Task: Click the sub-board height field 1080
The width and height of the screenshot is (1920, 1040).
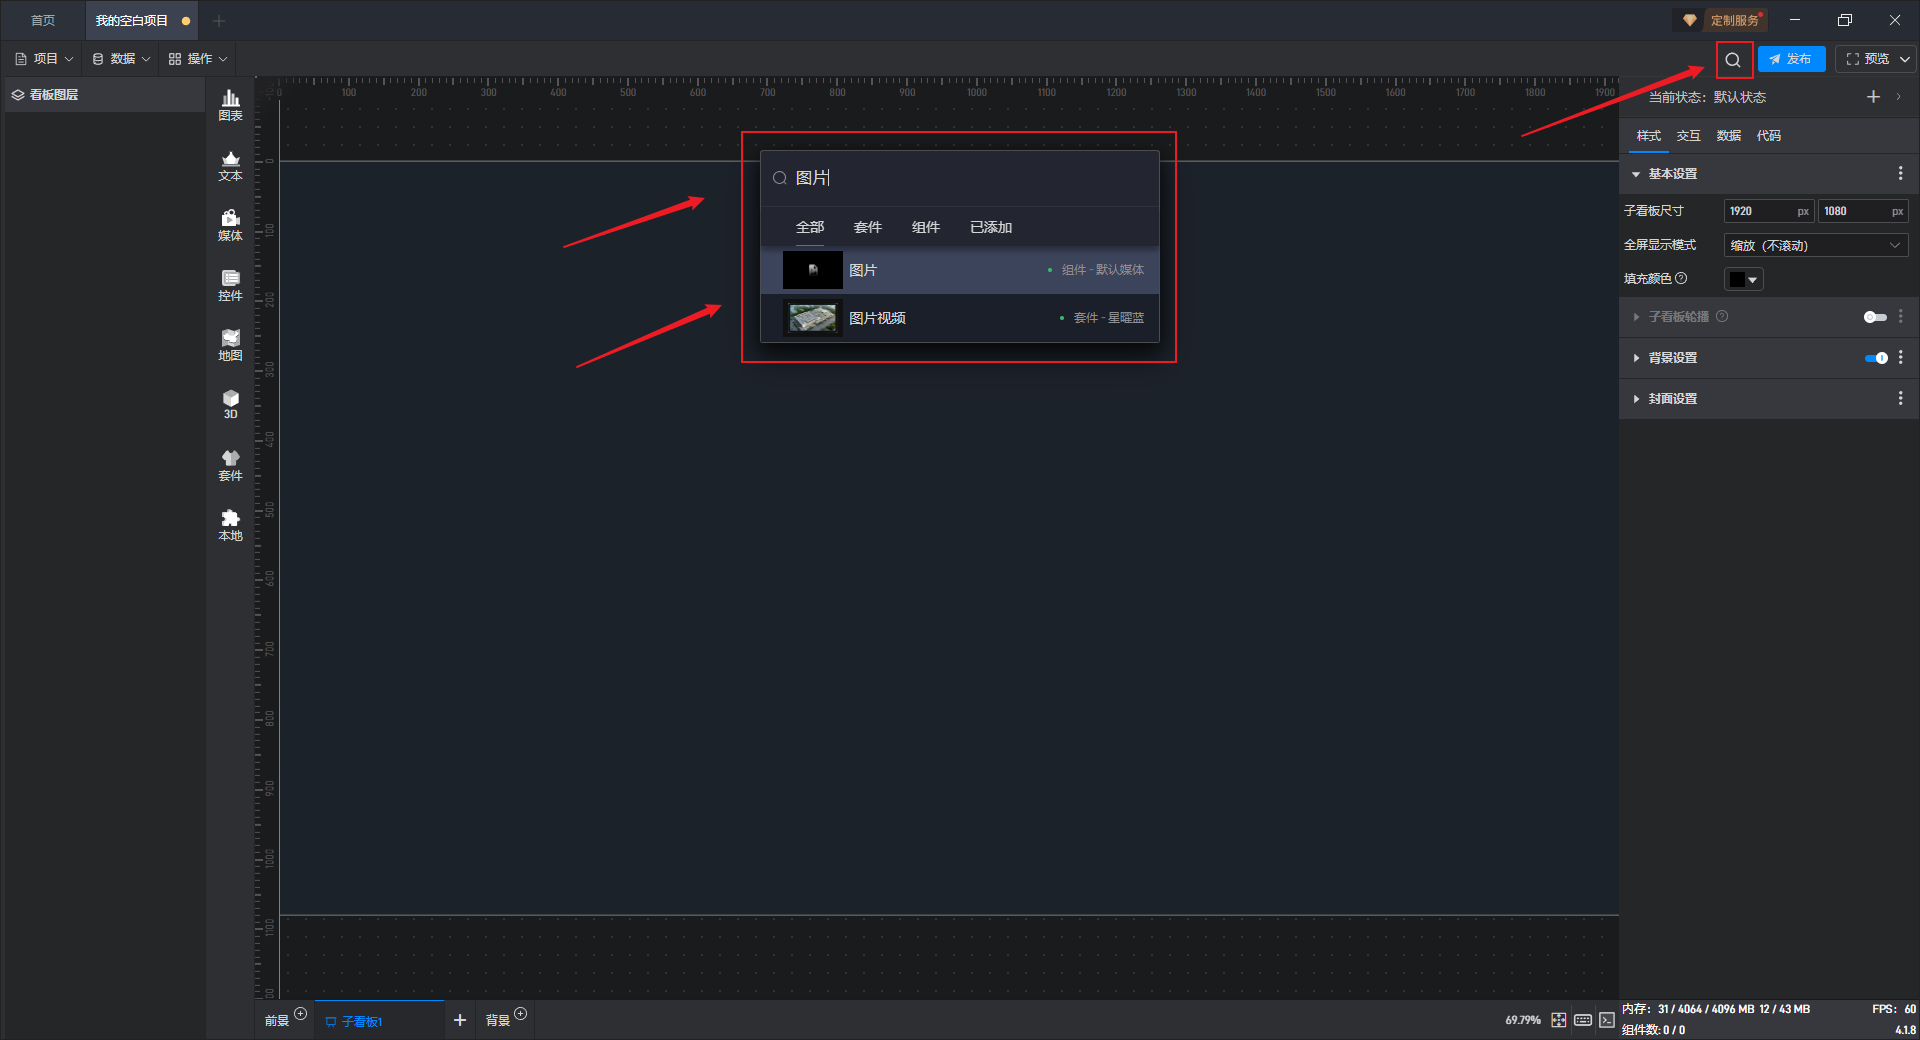Action: tap(1863, 211)
